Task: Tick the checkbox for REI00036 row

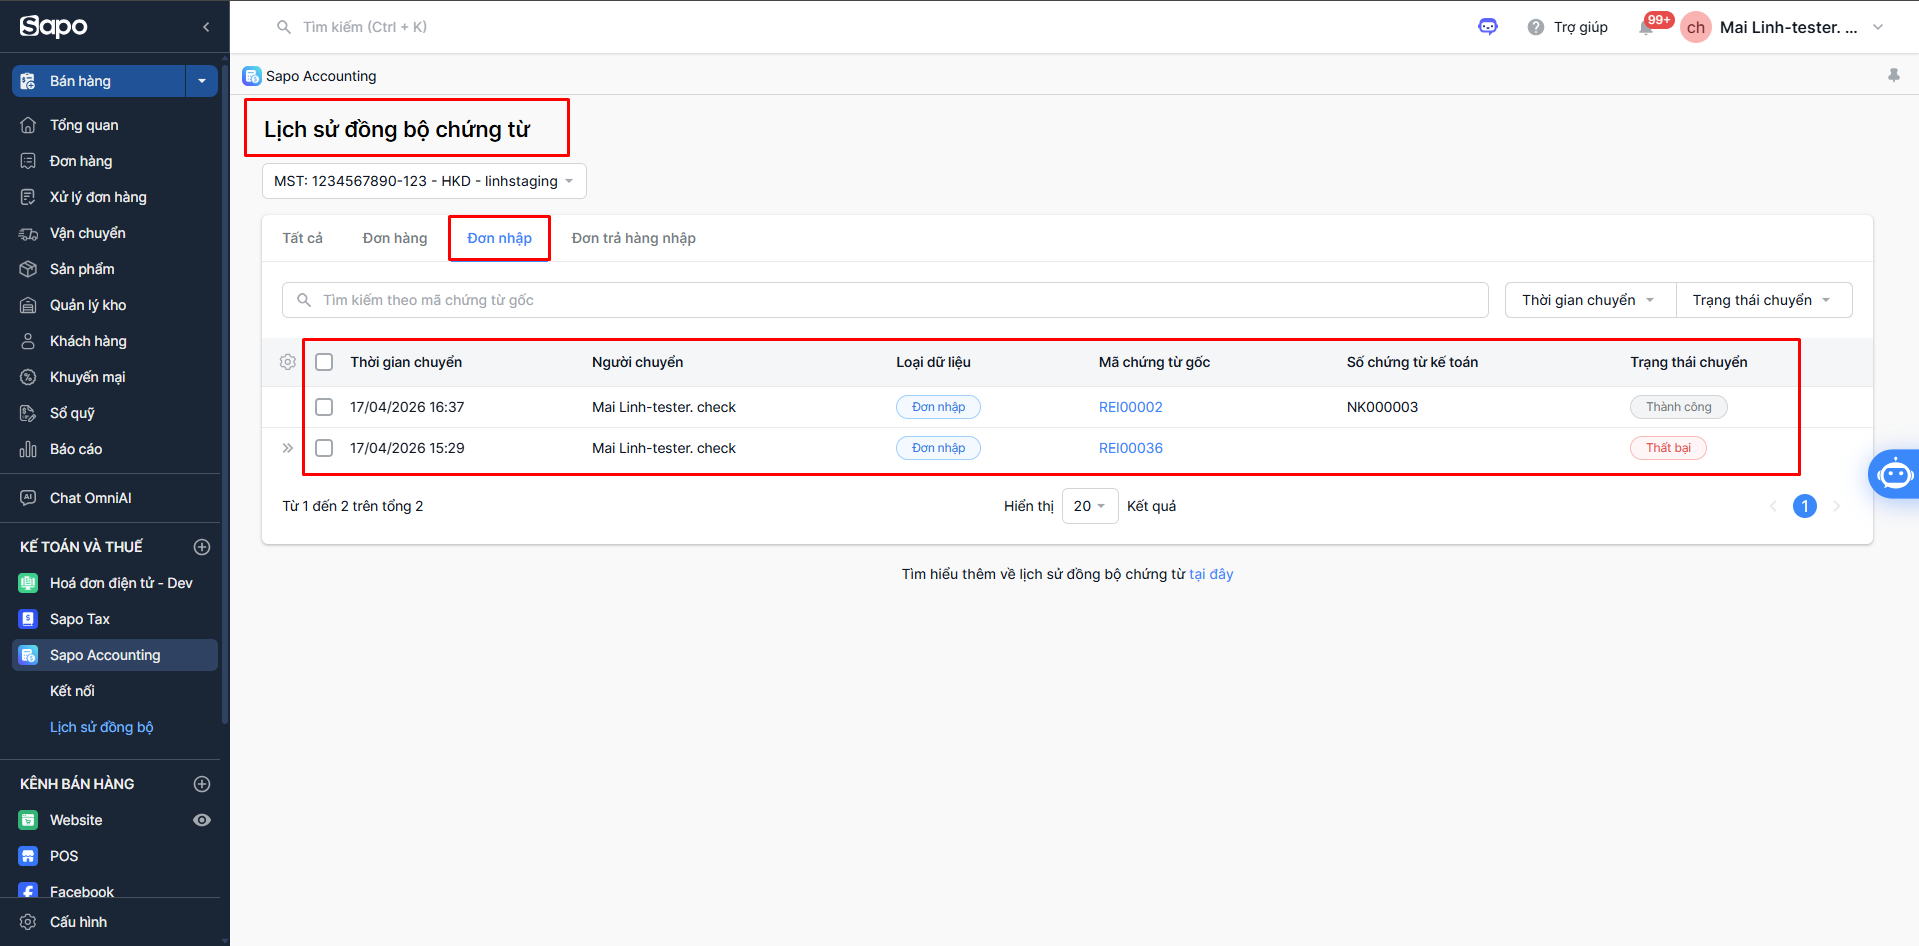Action: pos(324,448)
